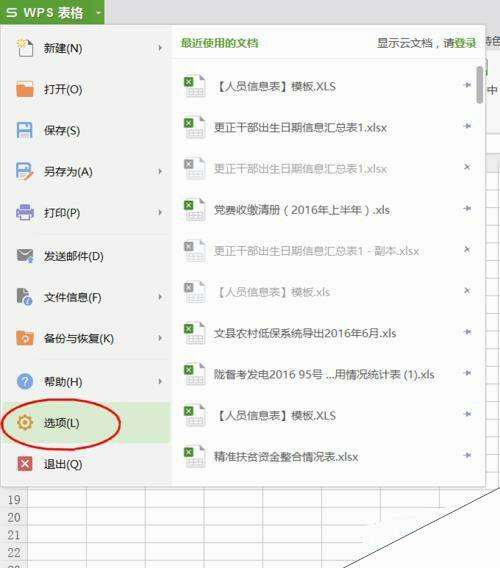Choose the 保存(S) menu entry
Viewport: 500px width, 568px height.
click(x=86, y=130)
